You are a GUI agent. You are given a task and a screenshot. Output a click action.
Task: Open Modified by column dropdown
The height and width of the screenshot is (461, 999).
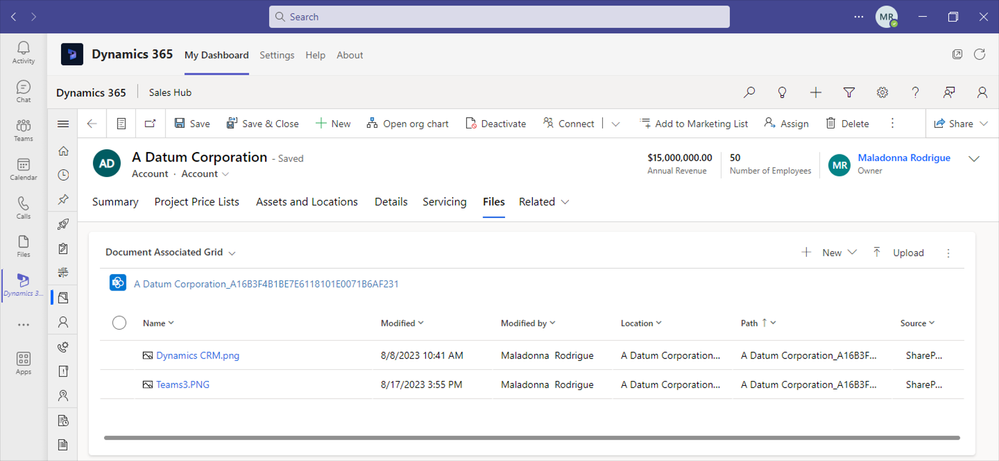coord(528,323)
